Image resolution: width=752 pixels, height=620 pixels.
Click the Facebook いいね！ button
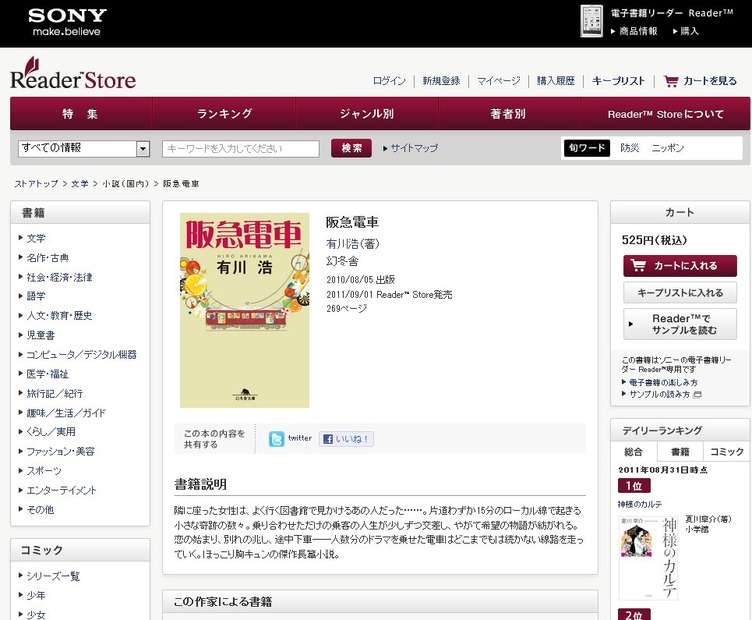[x=346, y=439]
